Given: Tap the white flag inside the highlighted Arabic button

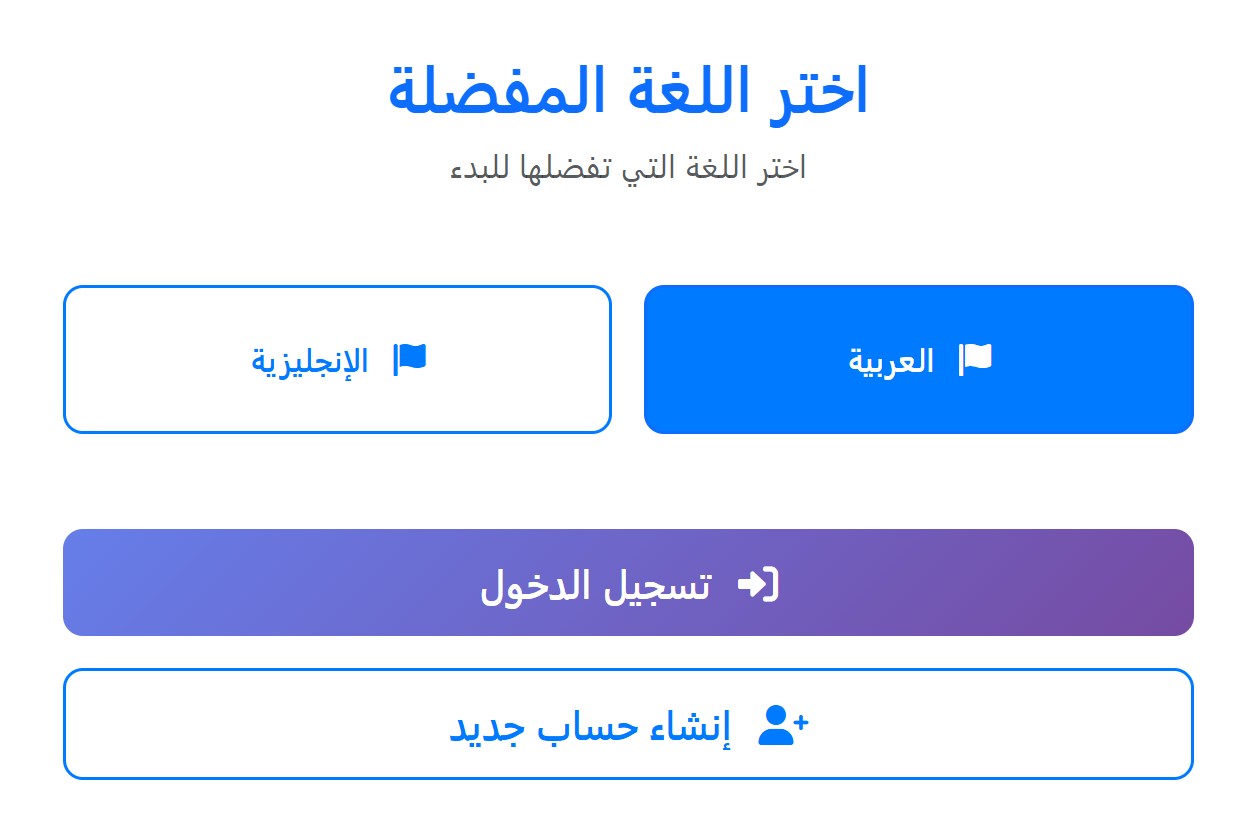Looking at the screenshot, I should click(x=975, y=358).
